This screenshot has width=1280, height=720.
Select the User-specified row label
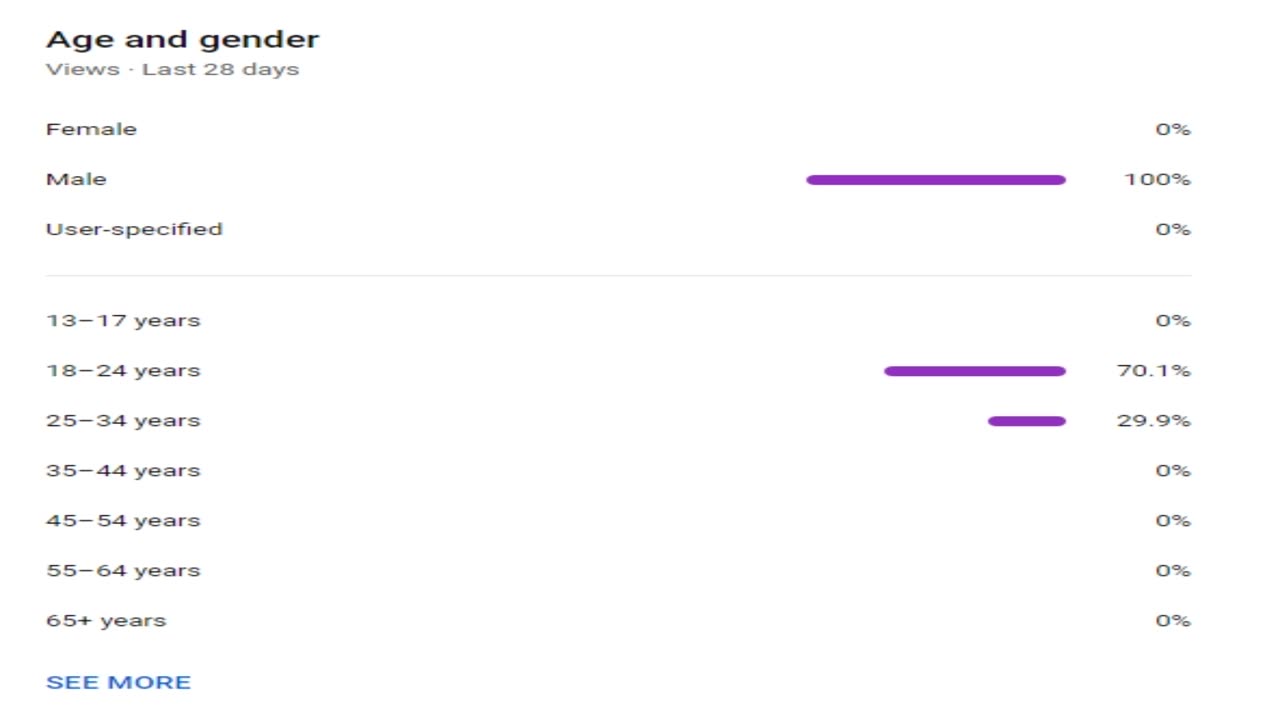134,229
